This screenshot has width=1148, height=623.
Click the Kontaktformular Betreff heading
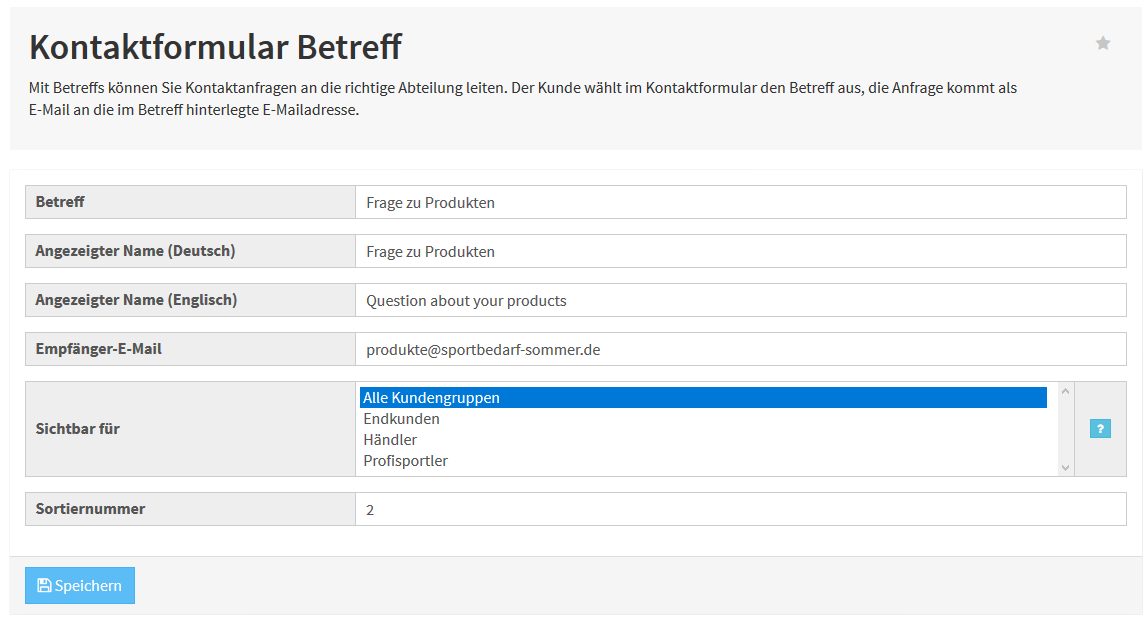coord(215,46)
